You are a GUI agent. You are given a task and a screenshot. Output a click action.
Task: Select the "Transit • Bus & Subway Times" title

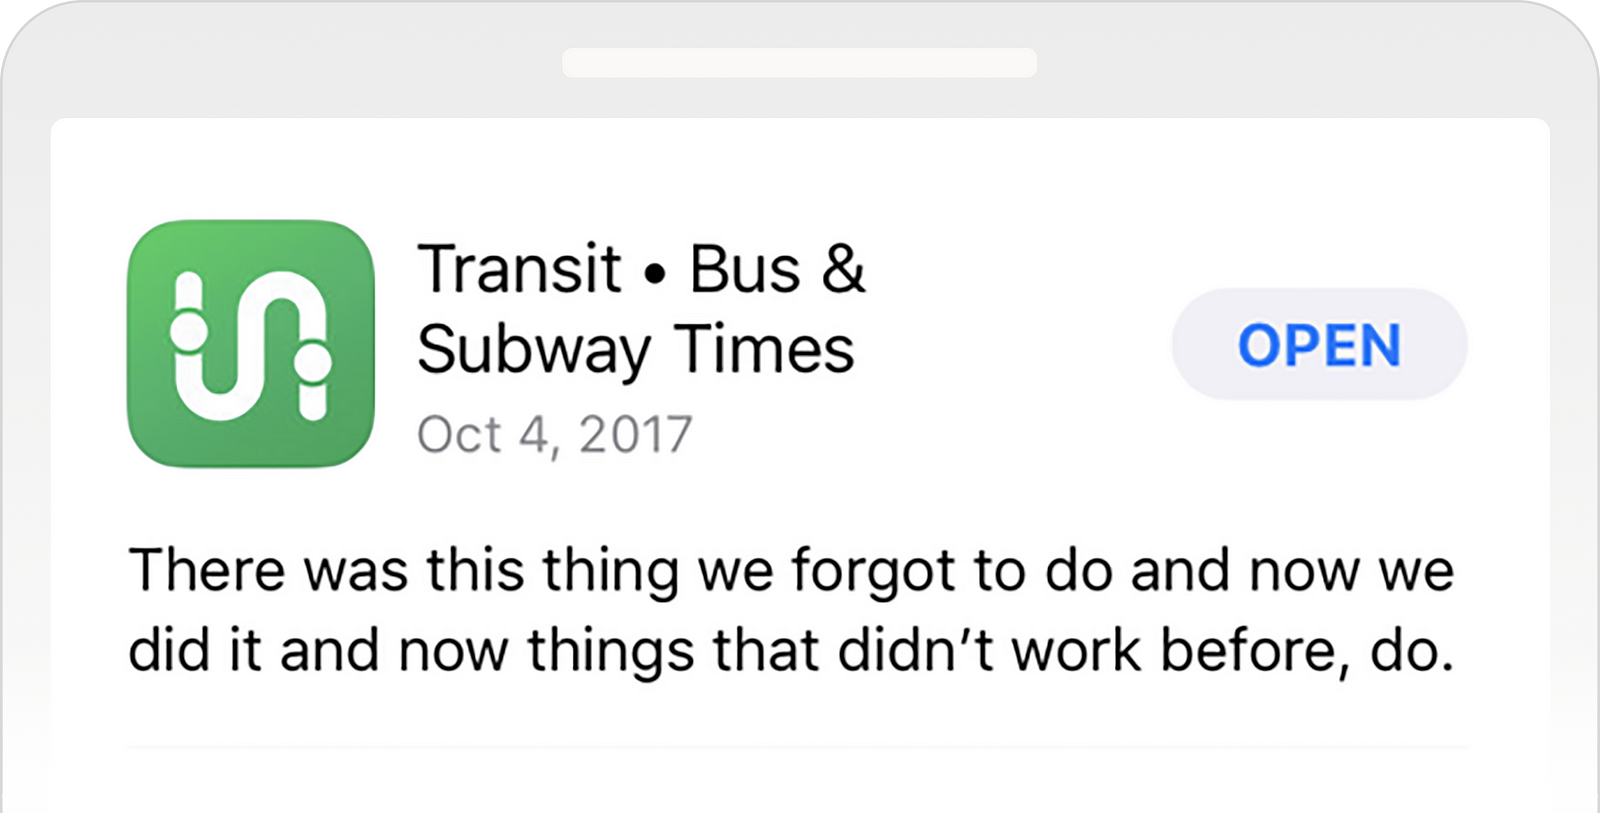point(640,309)
